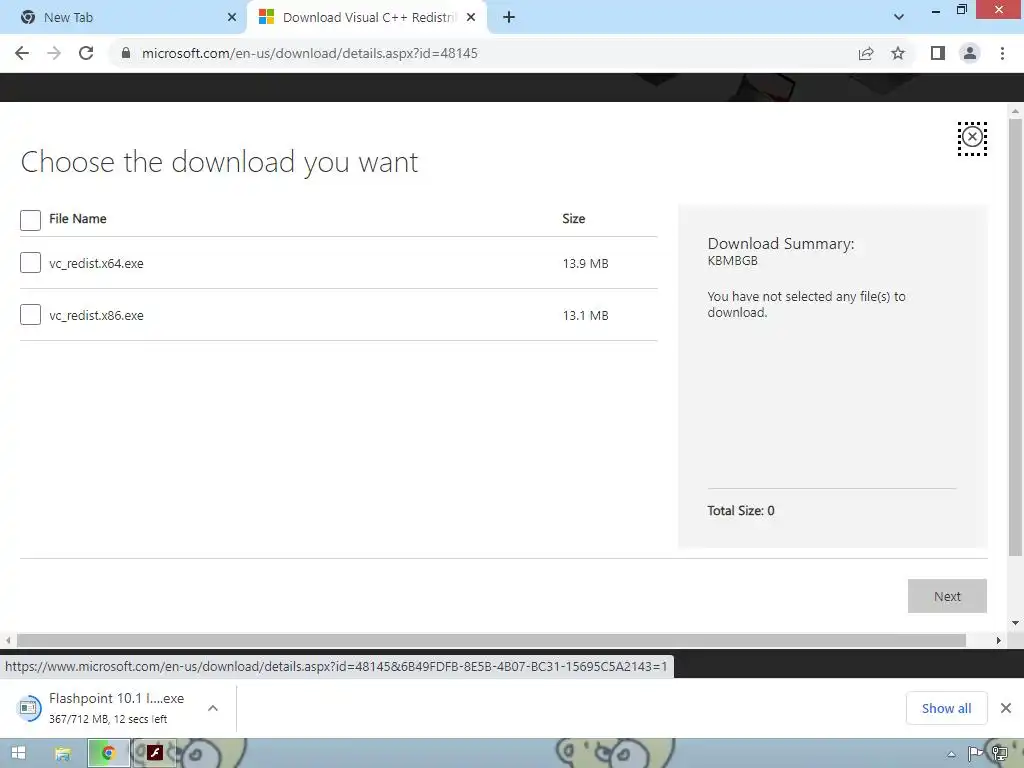Image resolution: width=1024 pixels, height=768 pixels.
Task: Click the 13.9 MB size value
Action: pos(585,263)
